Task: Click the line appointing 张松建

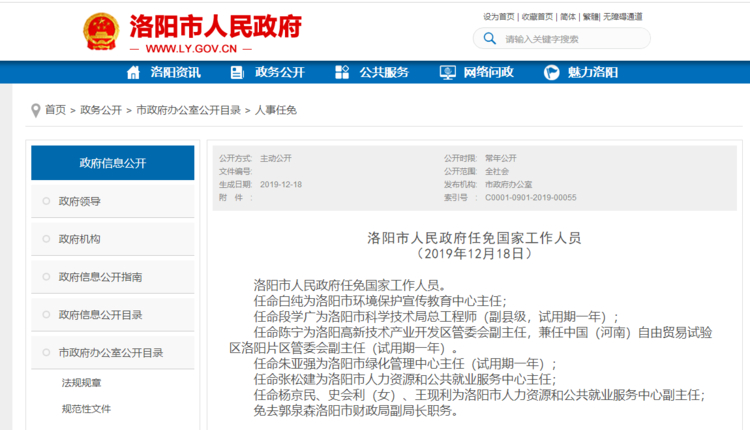Action: point(405,379)
